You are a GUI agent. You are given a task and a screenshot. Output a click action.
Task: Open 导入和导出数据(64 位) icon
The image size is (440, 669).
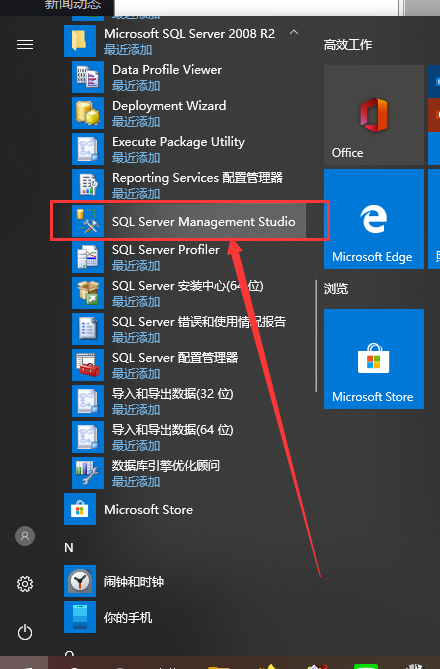pos(88,437)
